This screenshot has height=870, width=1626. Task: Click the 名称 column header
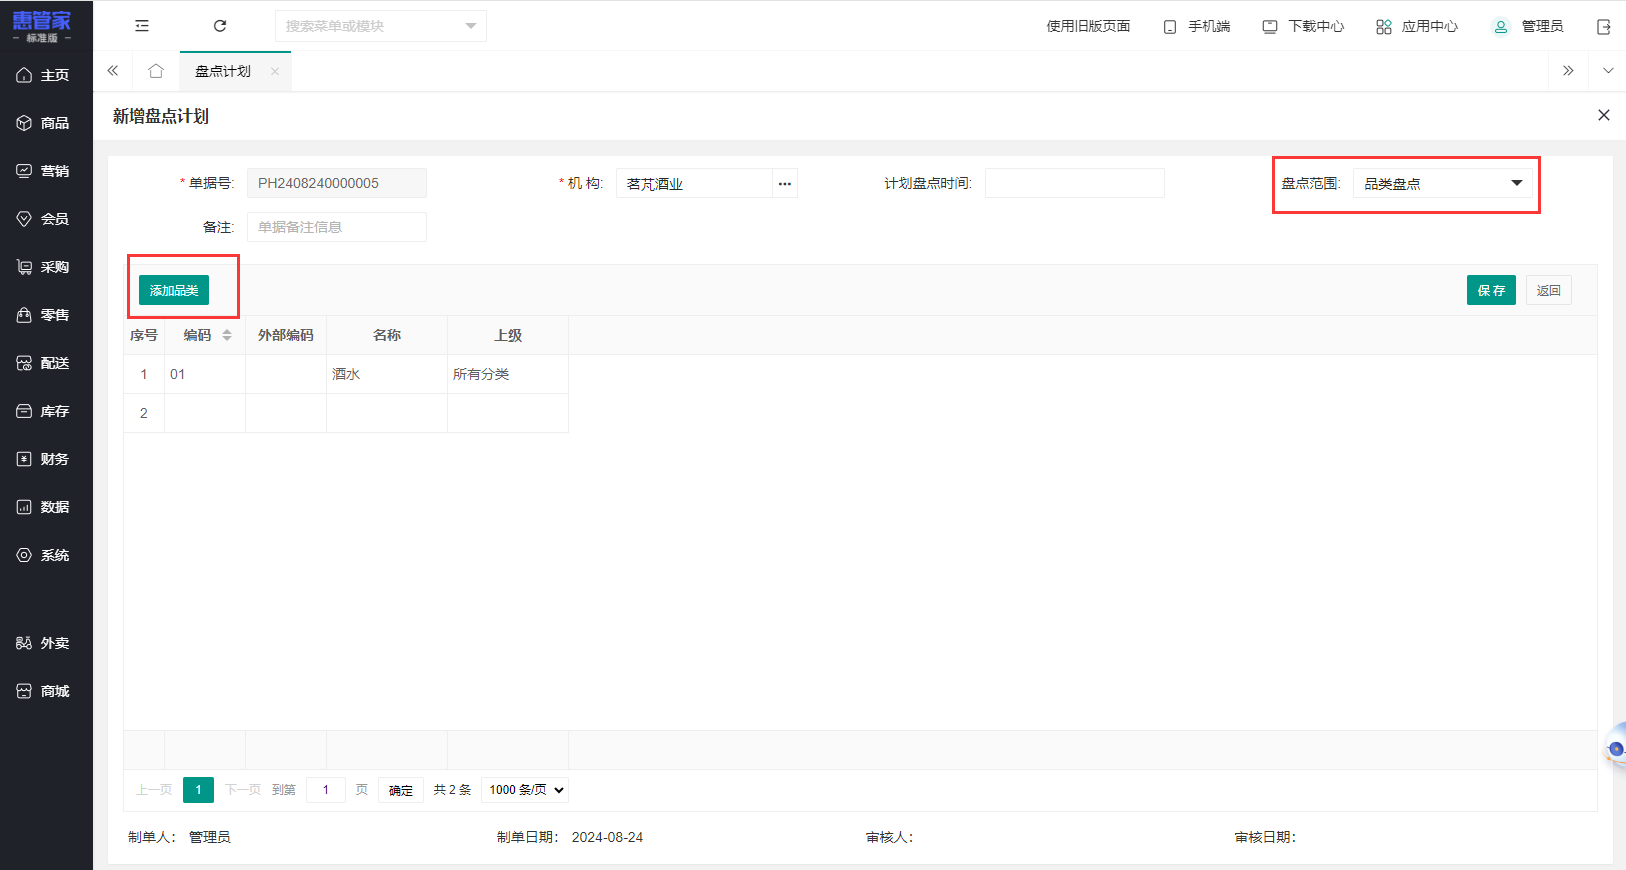(x=387, y=335)
